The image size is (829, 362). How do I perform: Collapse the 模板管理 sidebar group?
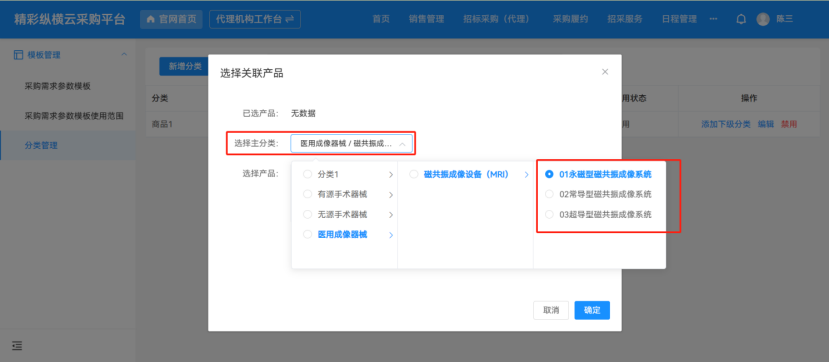tap(124, 54)
